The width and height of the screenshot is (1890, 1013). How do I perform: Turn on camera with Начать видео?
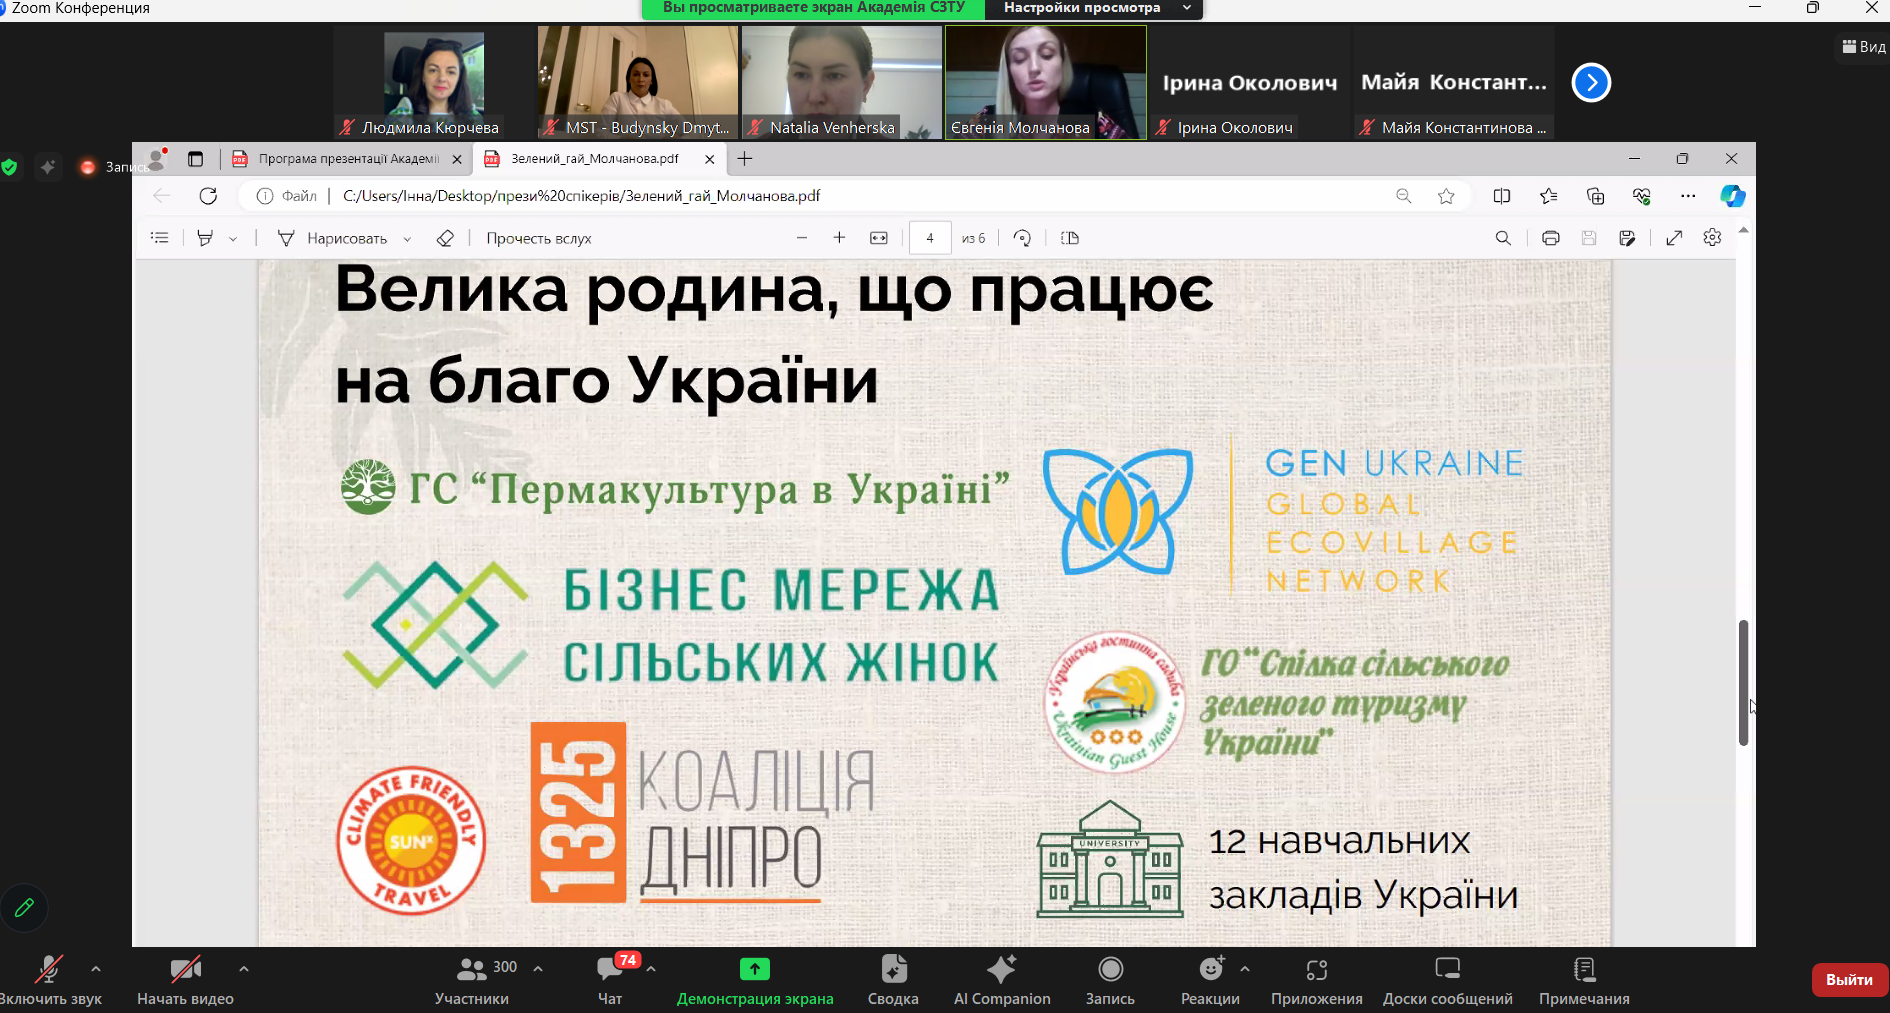185,980
